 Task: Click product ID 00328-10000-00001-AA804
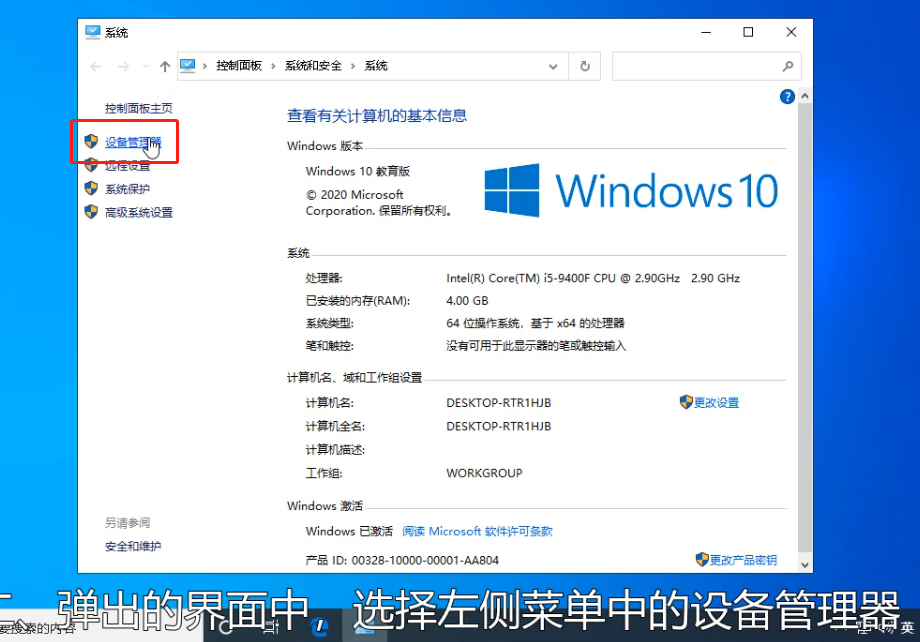[x=425, y=560]
